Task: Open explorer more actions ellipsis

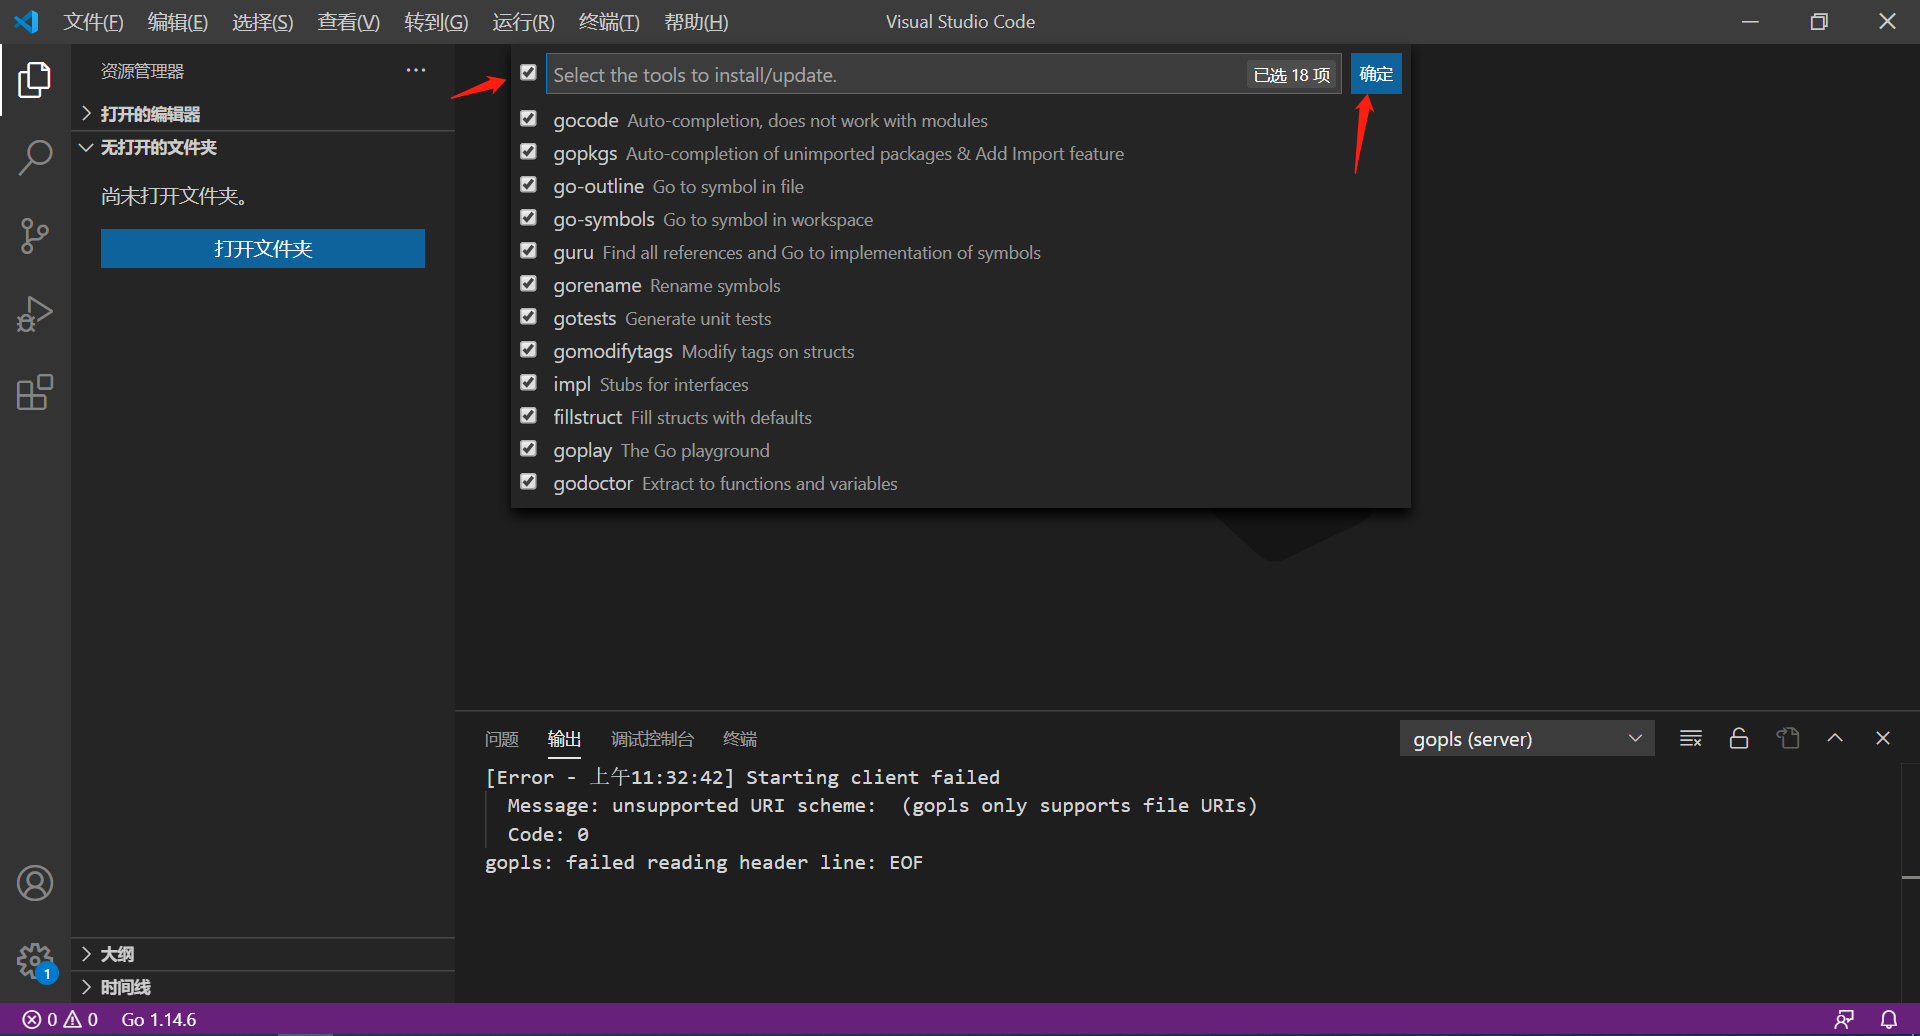Action: (416, 70)
